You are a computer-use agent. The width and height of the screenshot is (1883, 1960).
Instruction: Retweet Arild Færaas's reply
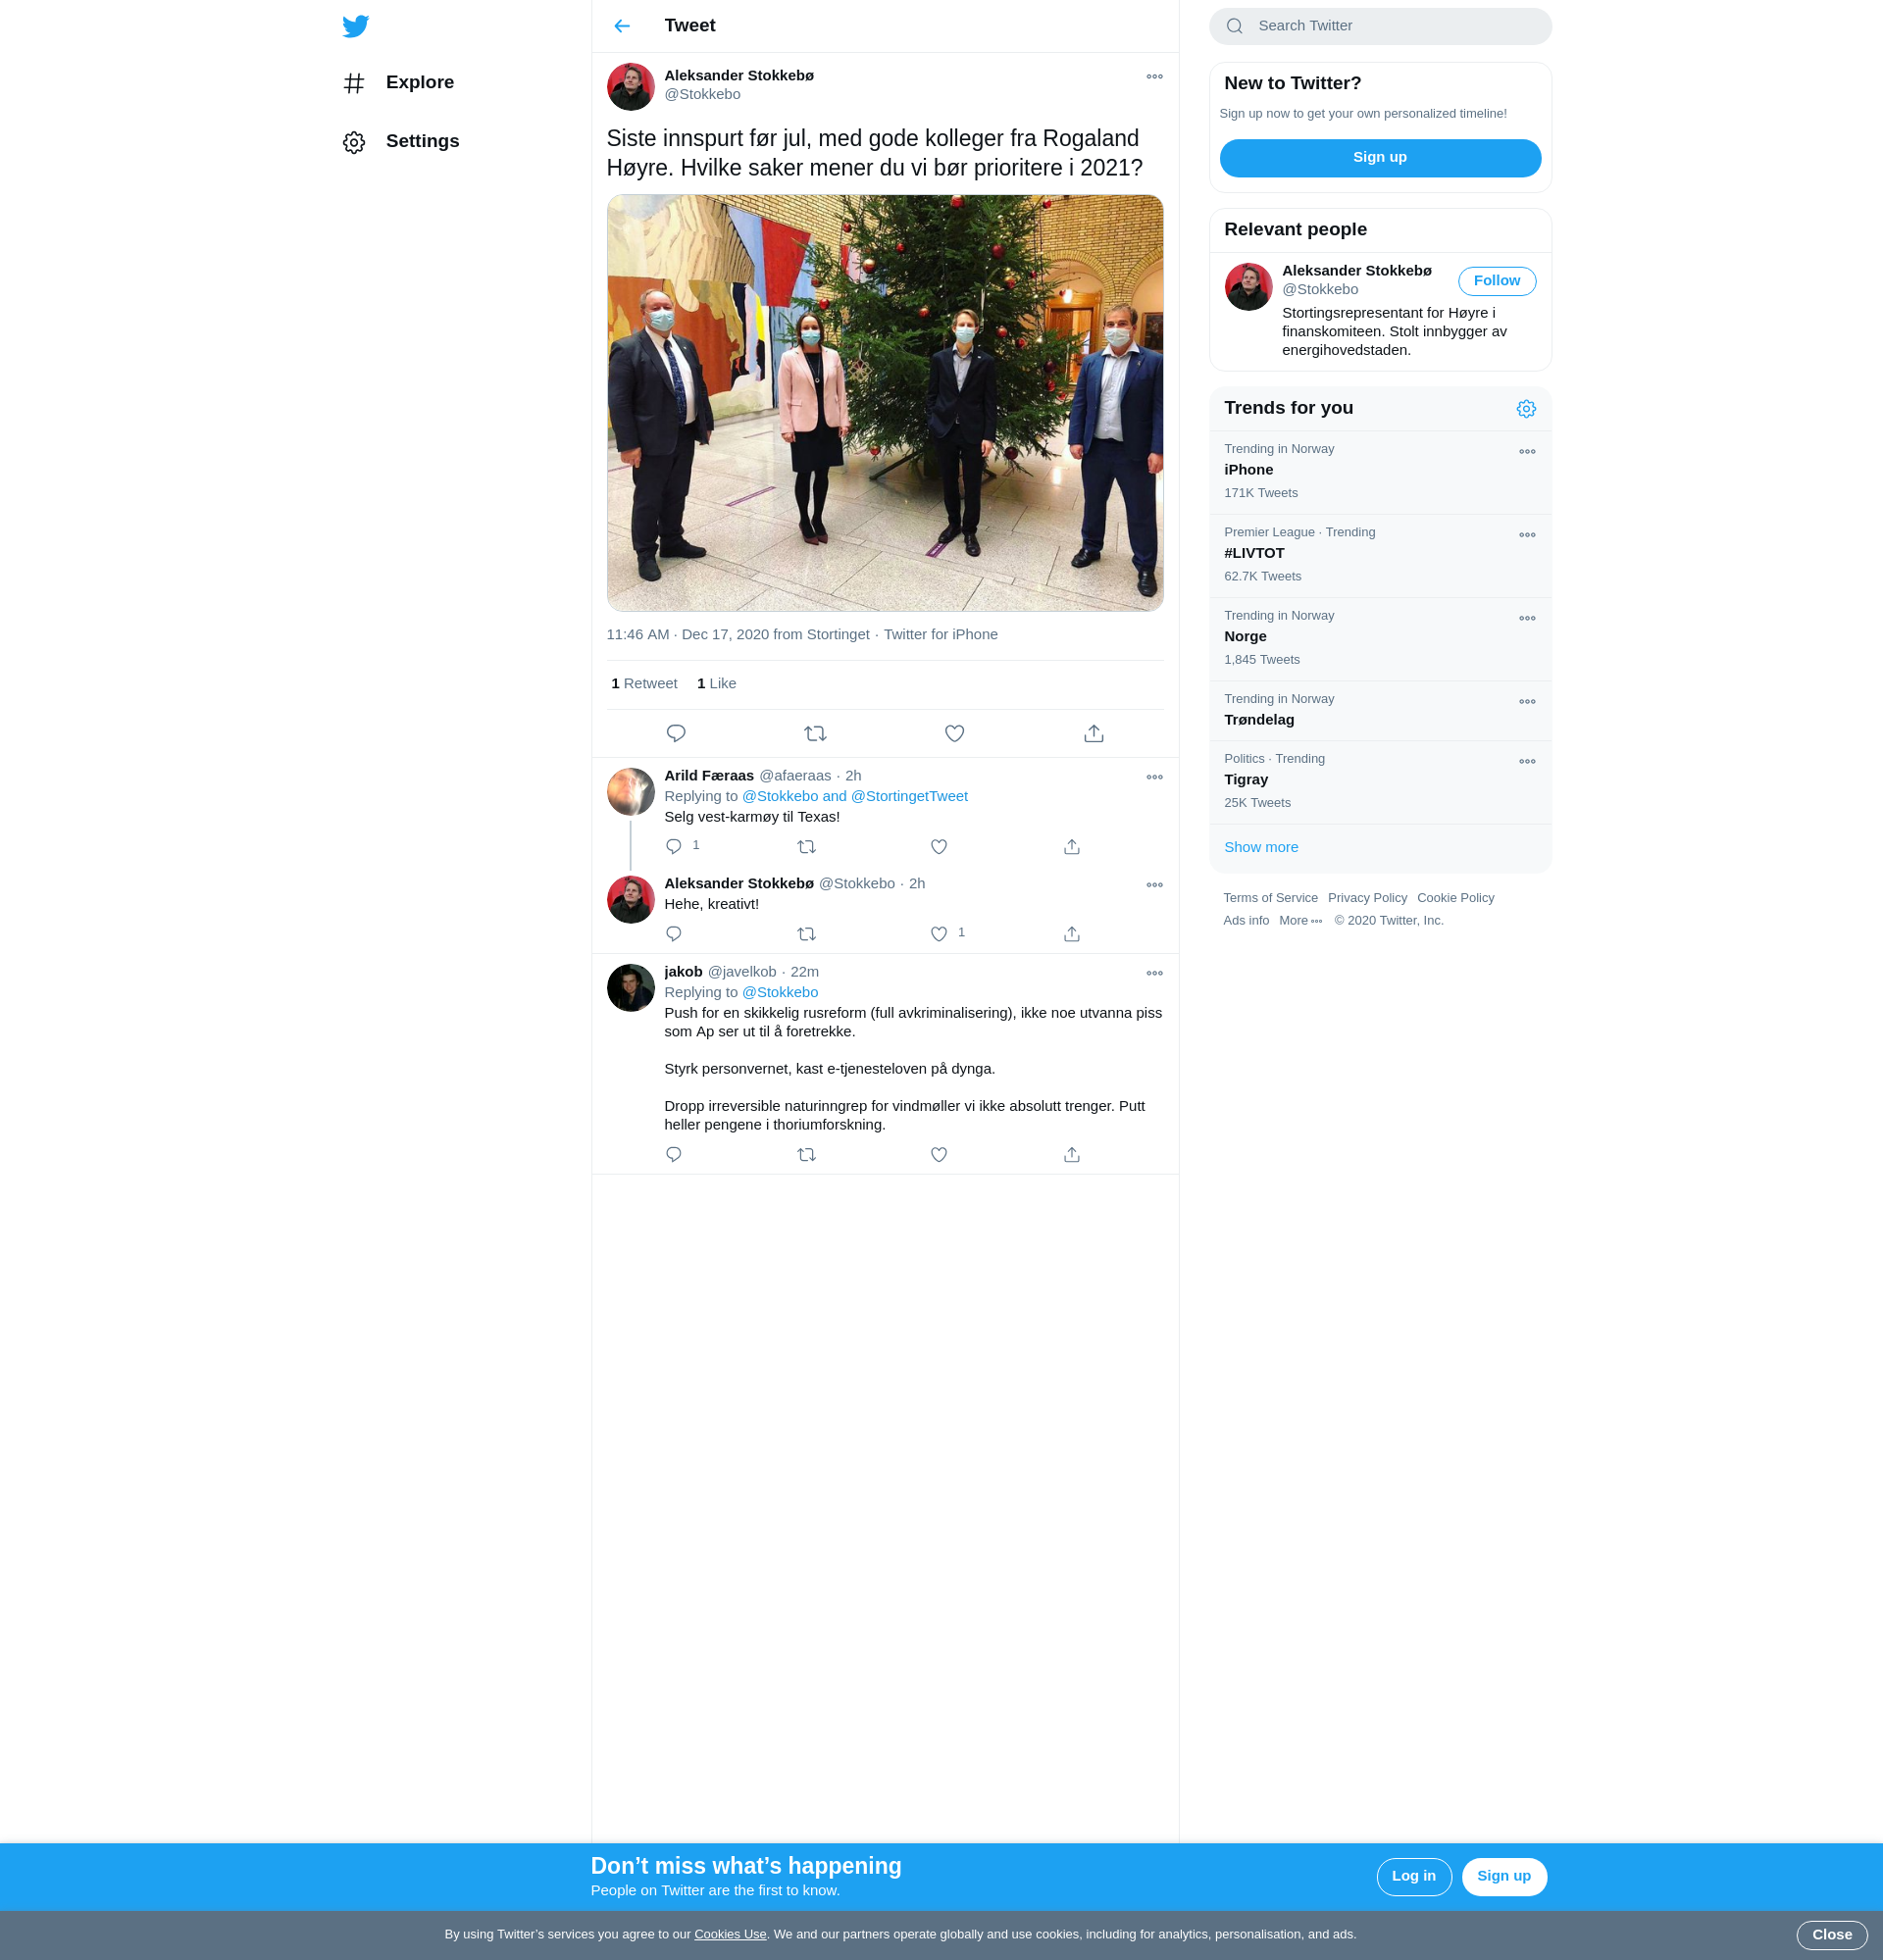click(x=806, y=846)
